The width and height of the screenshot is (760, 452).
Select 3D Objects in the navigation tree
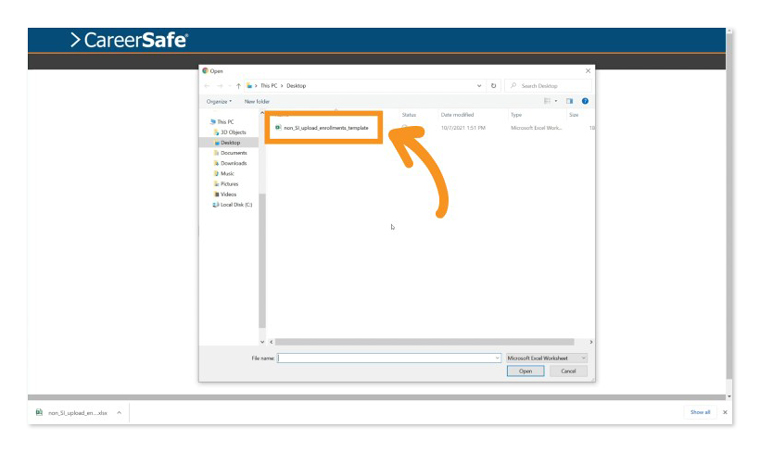[x=230, y=132]
